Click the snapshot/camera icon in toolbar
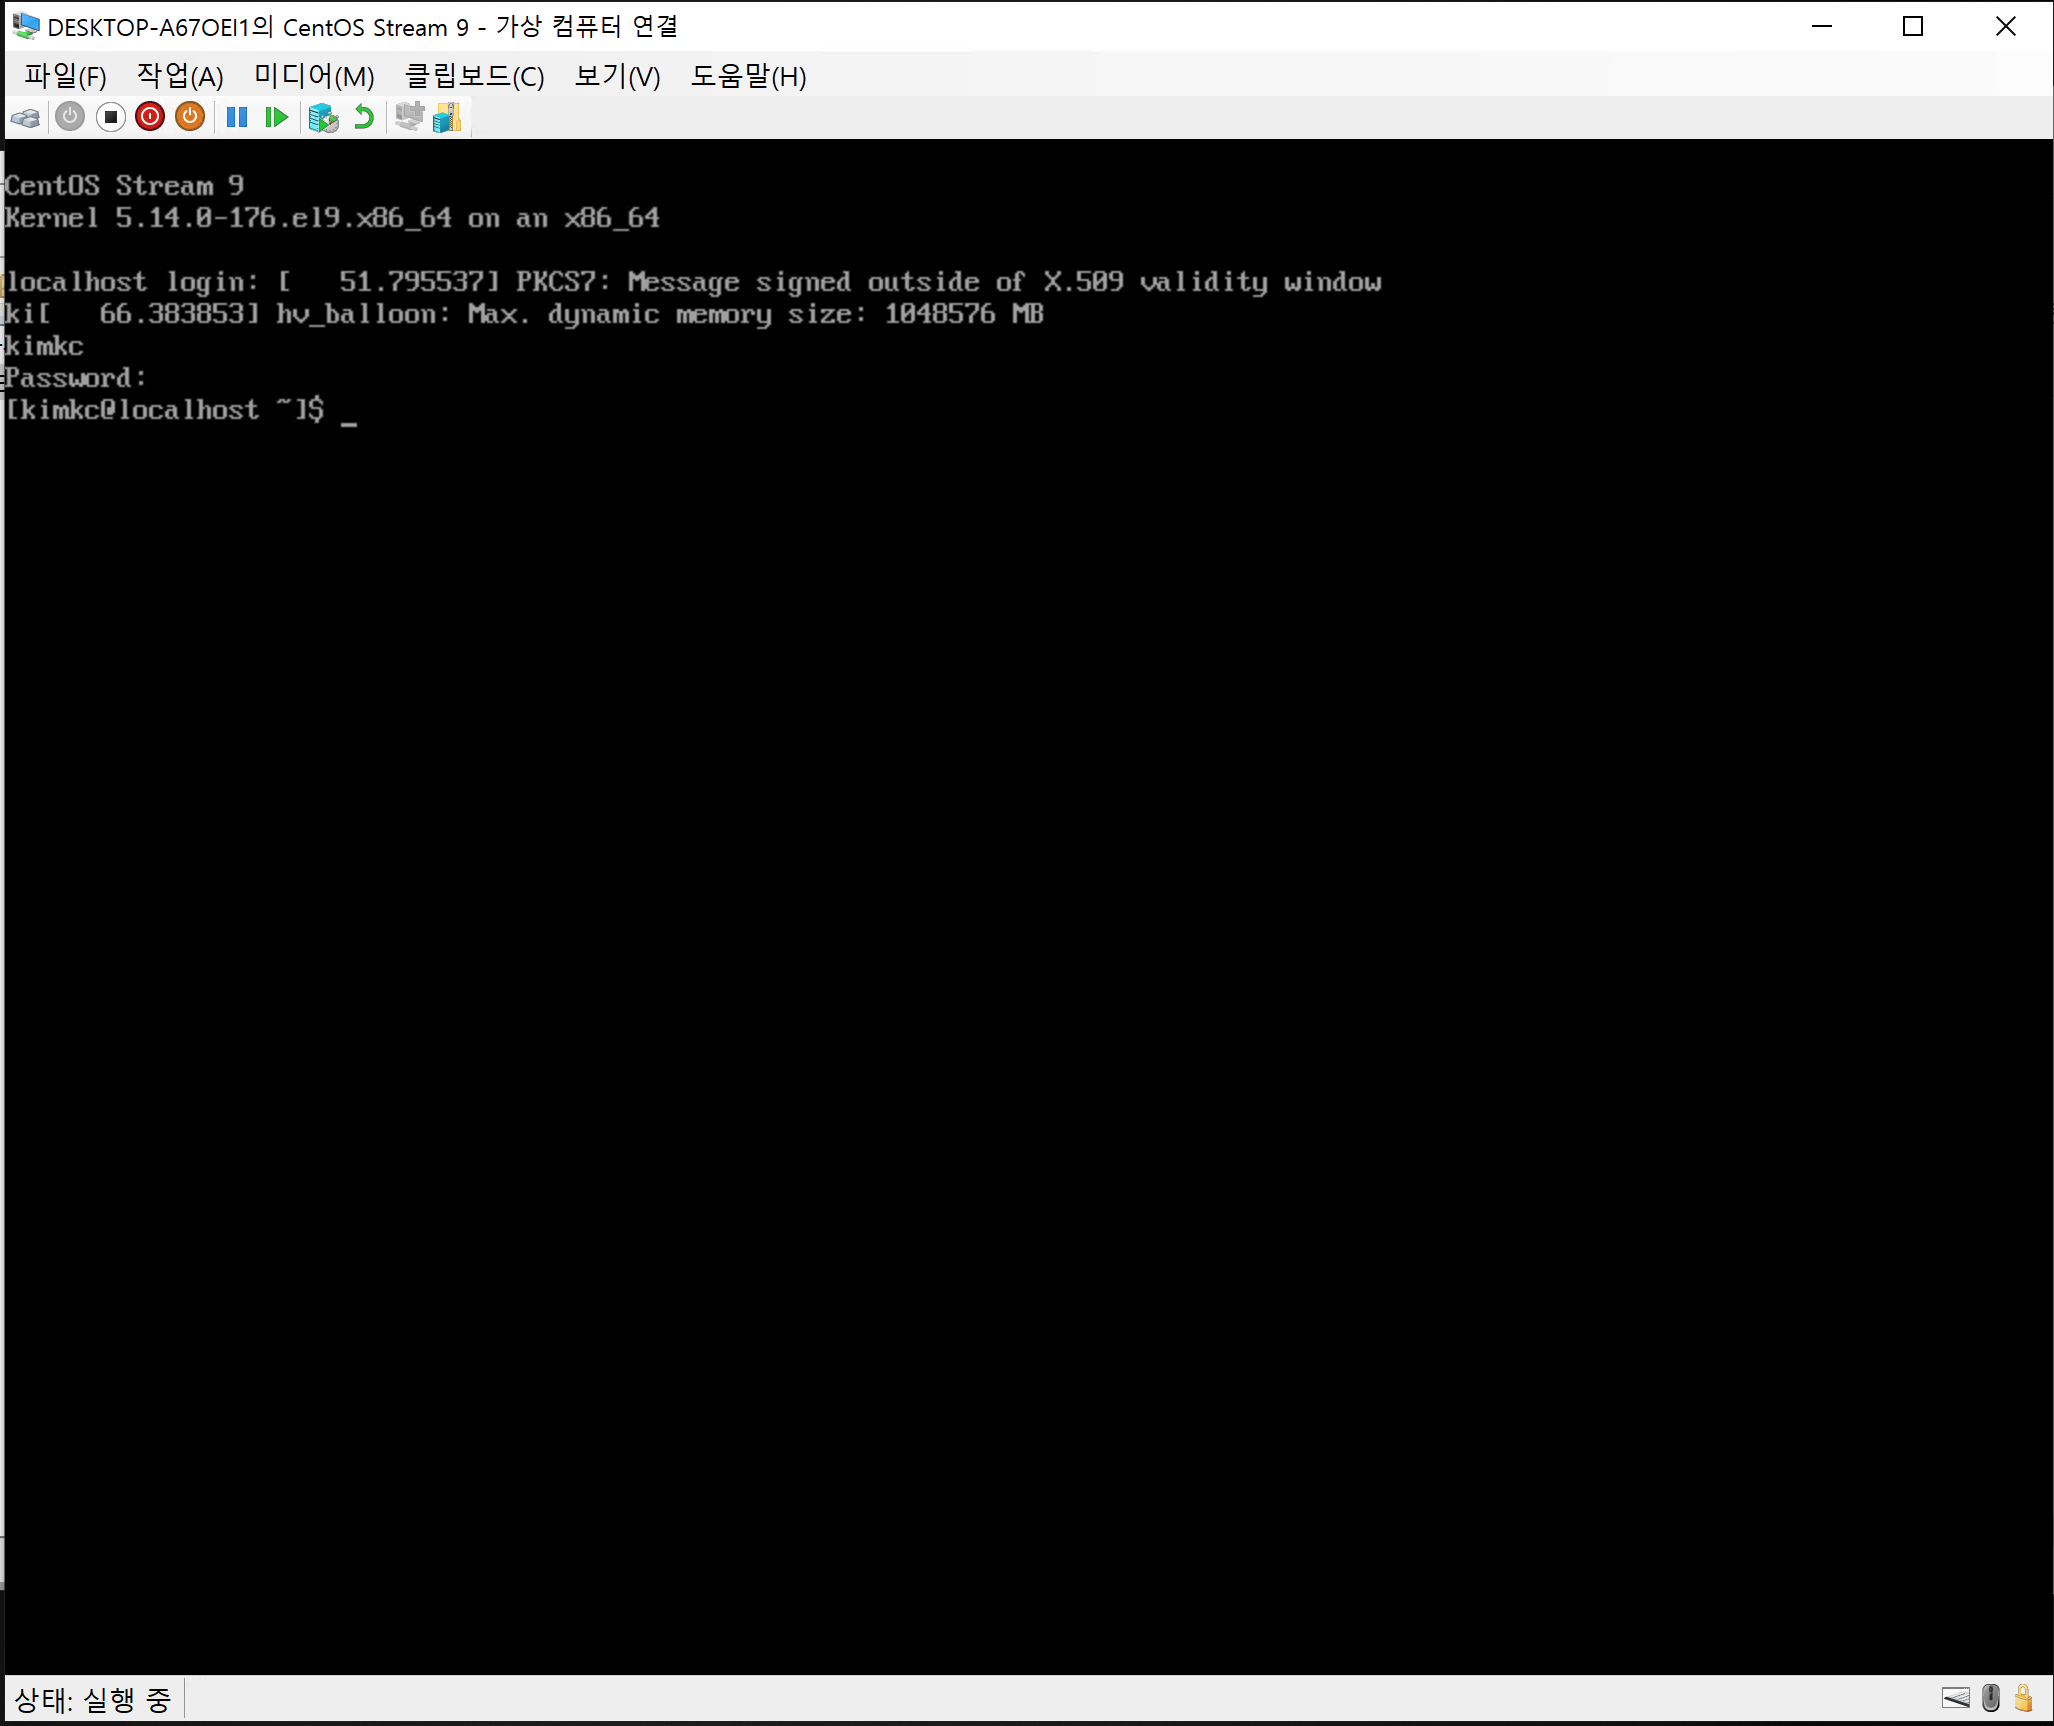The image size is (2054, 1726). pos(324,115)
